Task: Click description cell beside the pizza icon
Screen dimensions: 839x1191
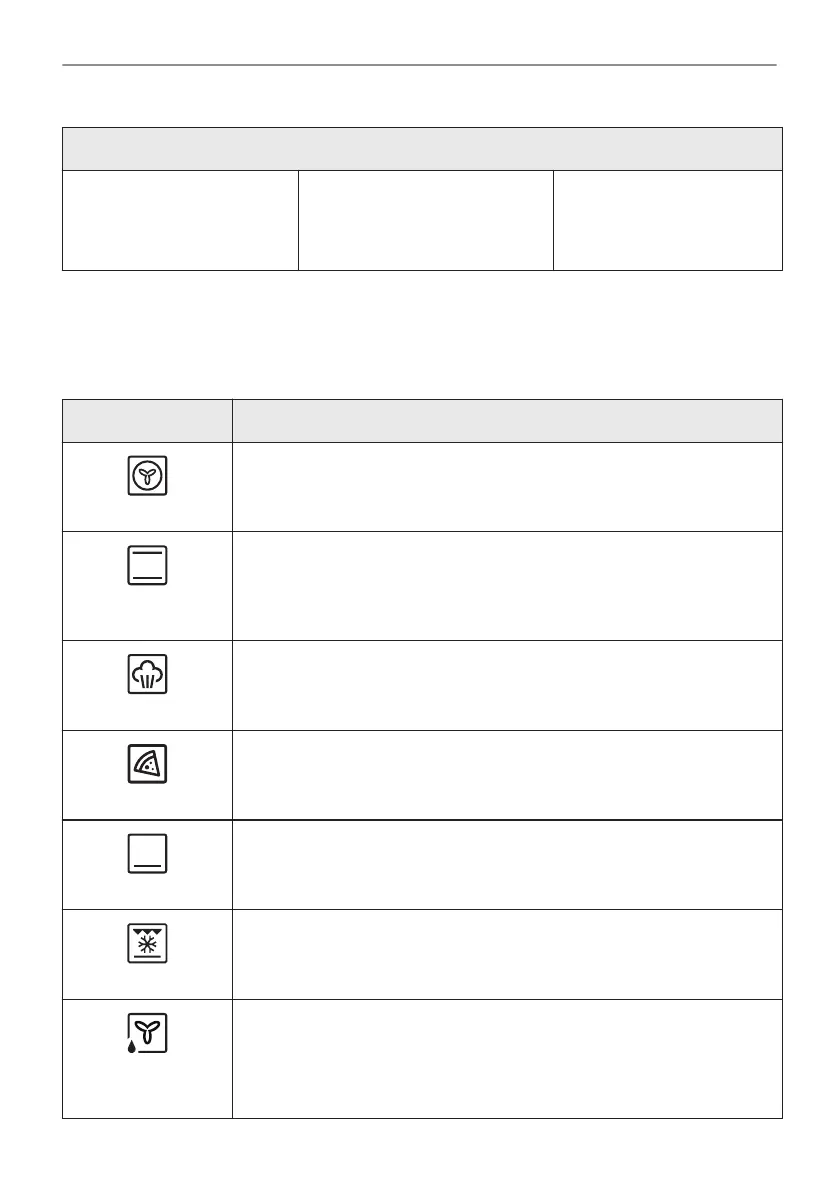Action: (x=506, y=775)
